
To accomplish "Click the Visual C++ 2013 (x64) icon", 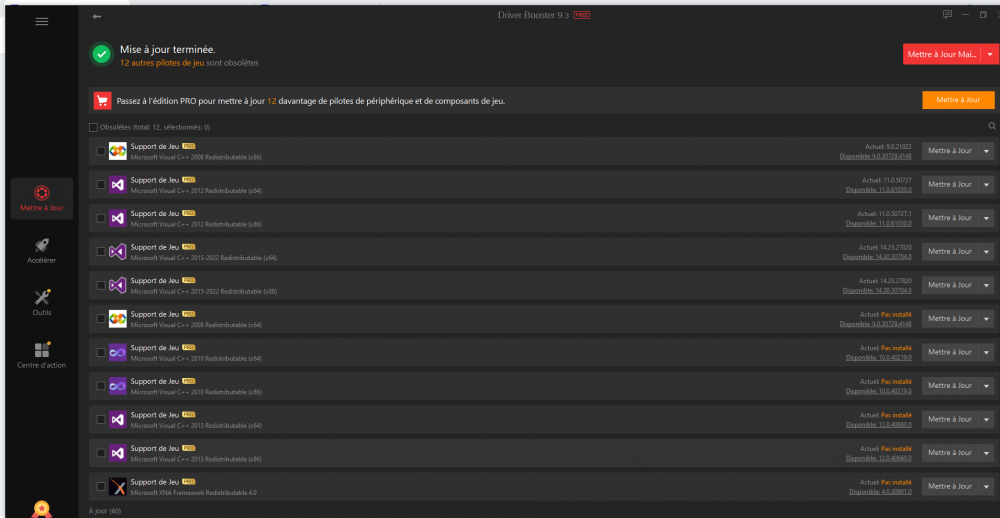I will [x=118, y=419].
